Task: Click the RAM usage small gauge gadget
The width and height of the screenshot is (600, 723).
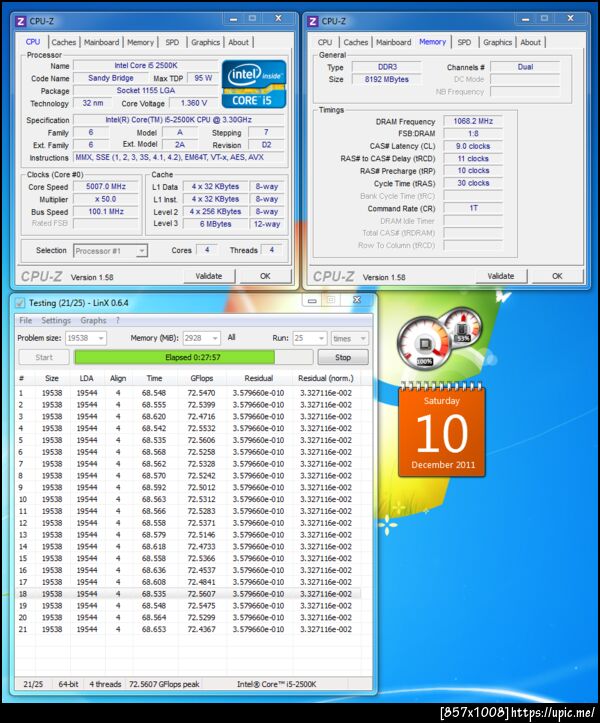Action: [x=462, y=328]
